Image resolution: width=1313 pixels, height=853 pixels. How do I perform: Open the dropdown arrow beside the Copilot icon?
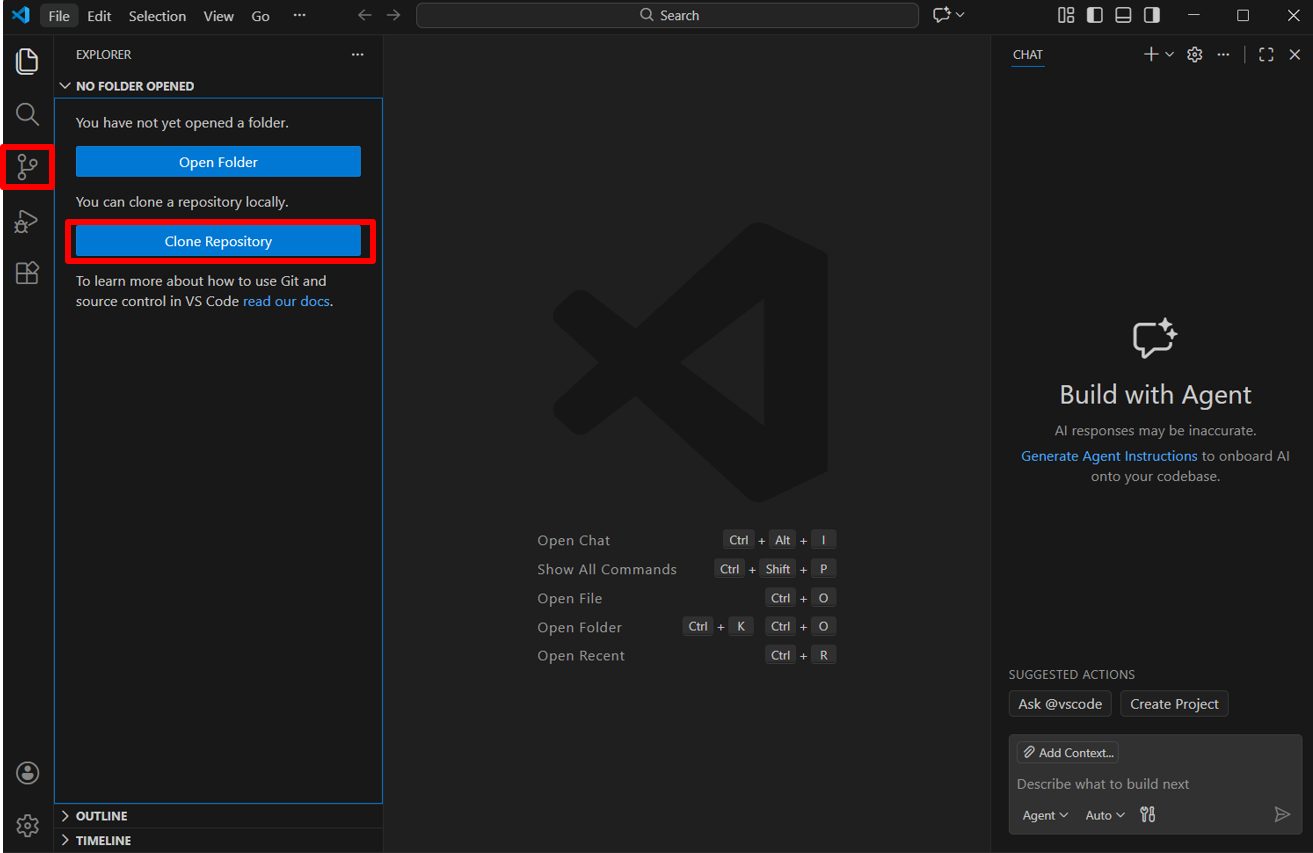click(961, 15)
